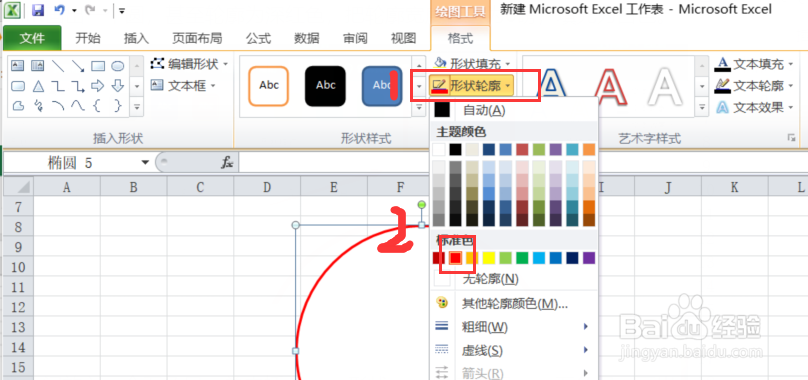Select the left brace shape
Screen dimensions: 808x380
96,106
